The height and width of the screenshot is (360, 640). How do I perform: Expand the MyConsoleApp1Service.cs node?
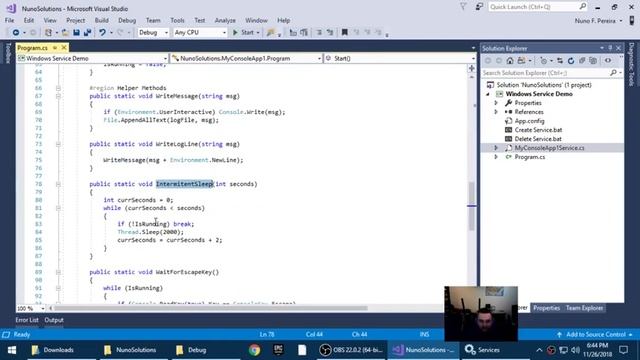click(496, 148)
